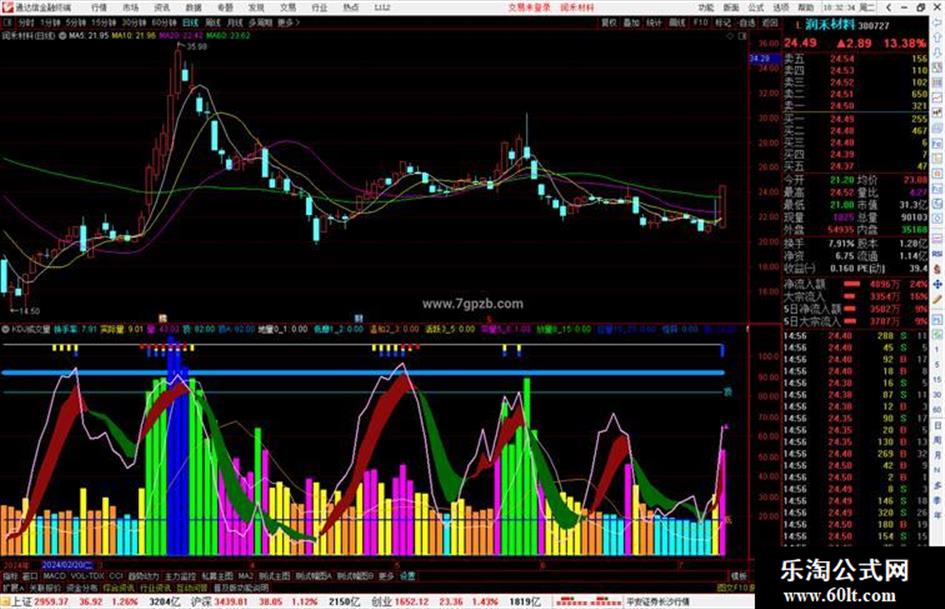Expand the 更多> period options
The height and width of the screenshot is (609, 945).
tap(288, 22)
